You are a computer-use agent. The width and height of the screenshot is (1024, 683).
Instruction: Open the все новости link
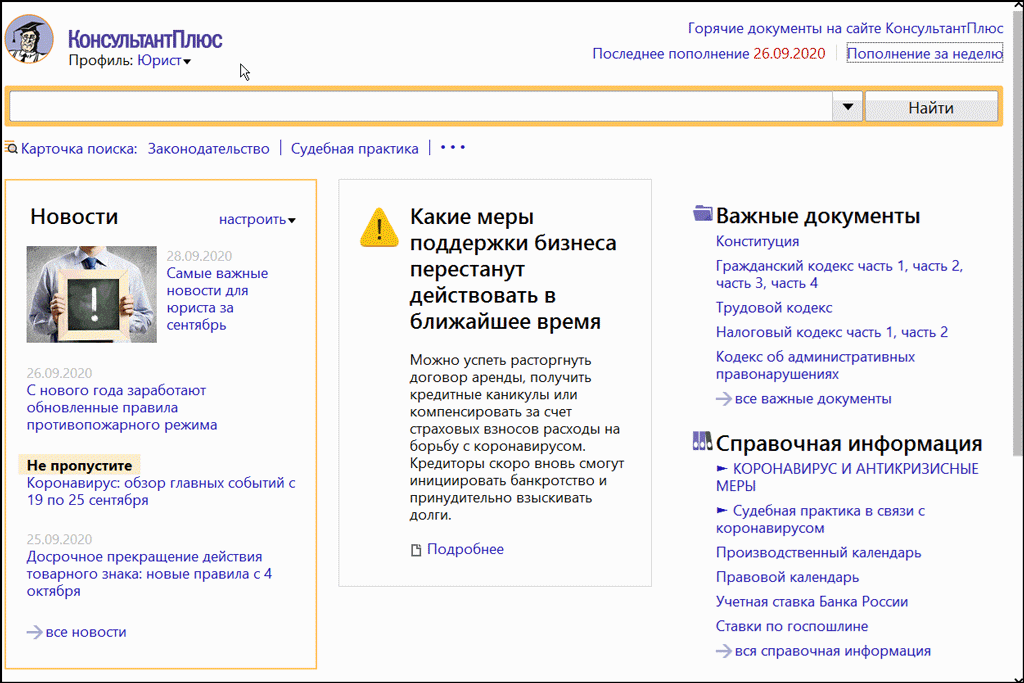tap(86, 632)
